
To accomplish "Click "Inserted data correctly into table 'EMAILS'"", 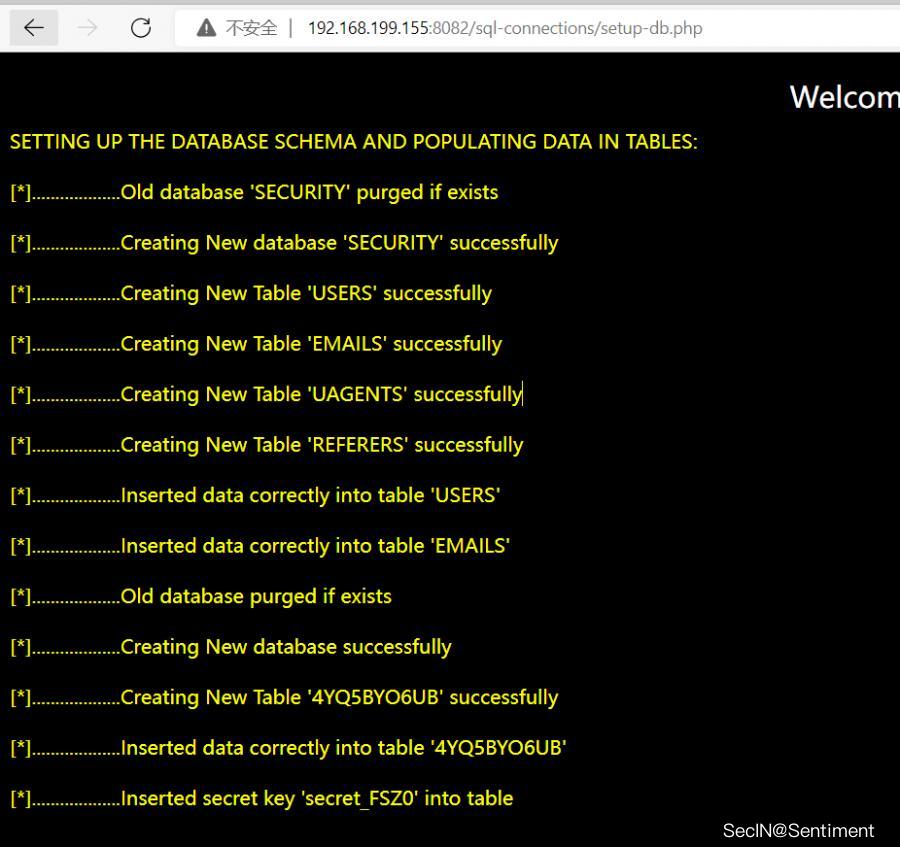I will pyautogui.click(x=314, y=546).
